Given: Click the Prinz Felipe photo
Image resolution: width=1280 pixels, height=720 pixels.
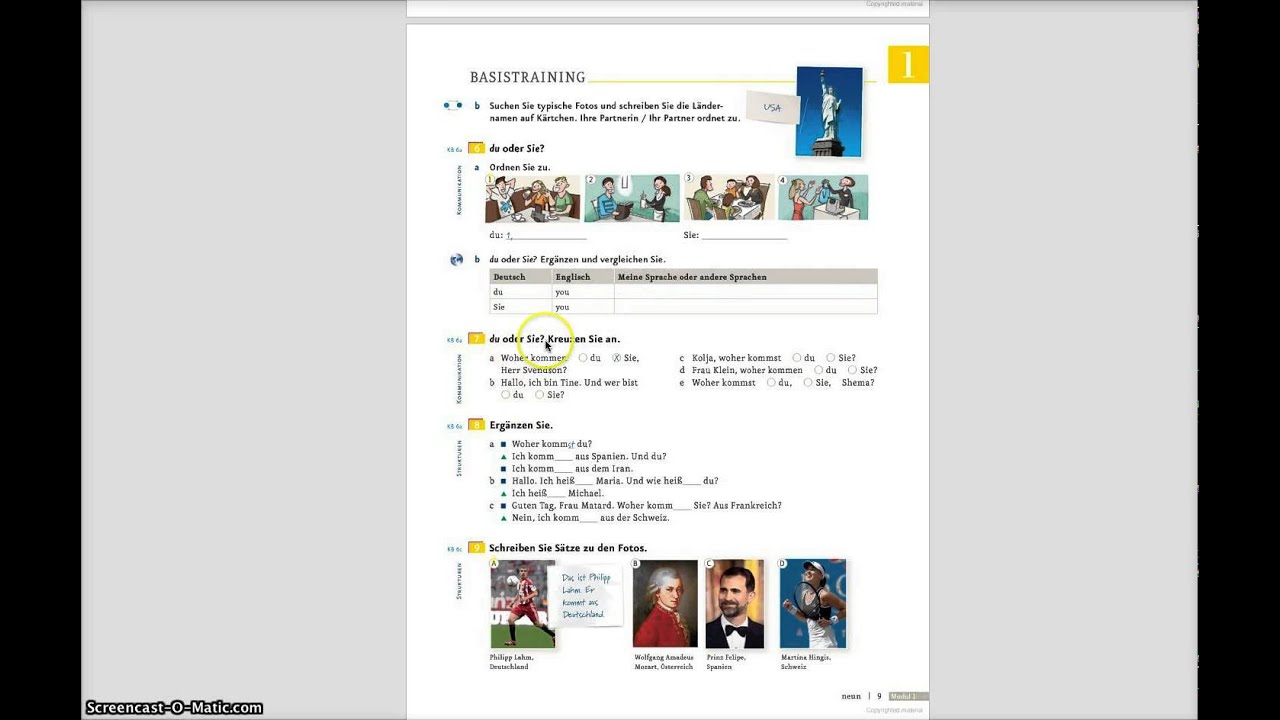Looking at the screenshot, I should pyautogui.click(x=735, y=604).
